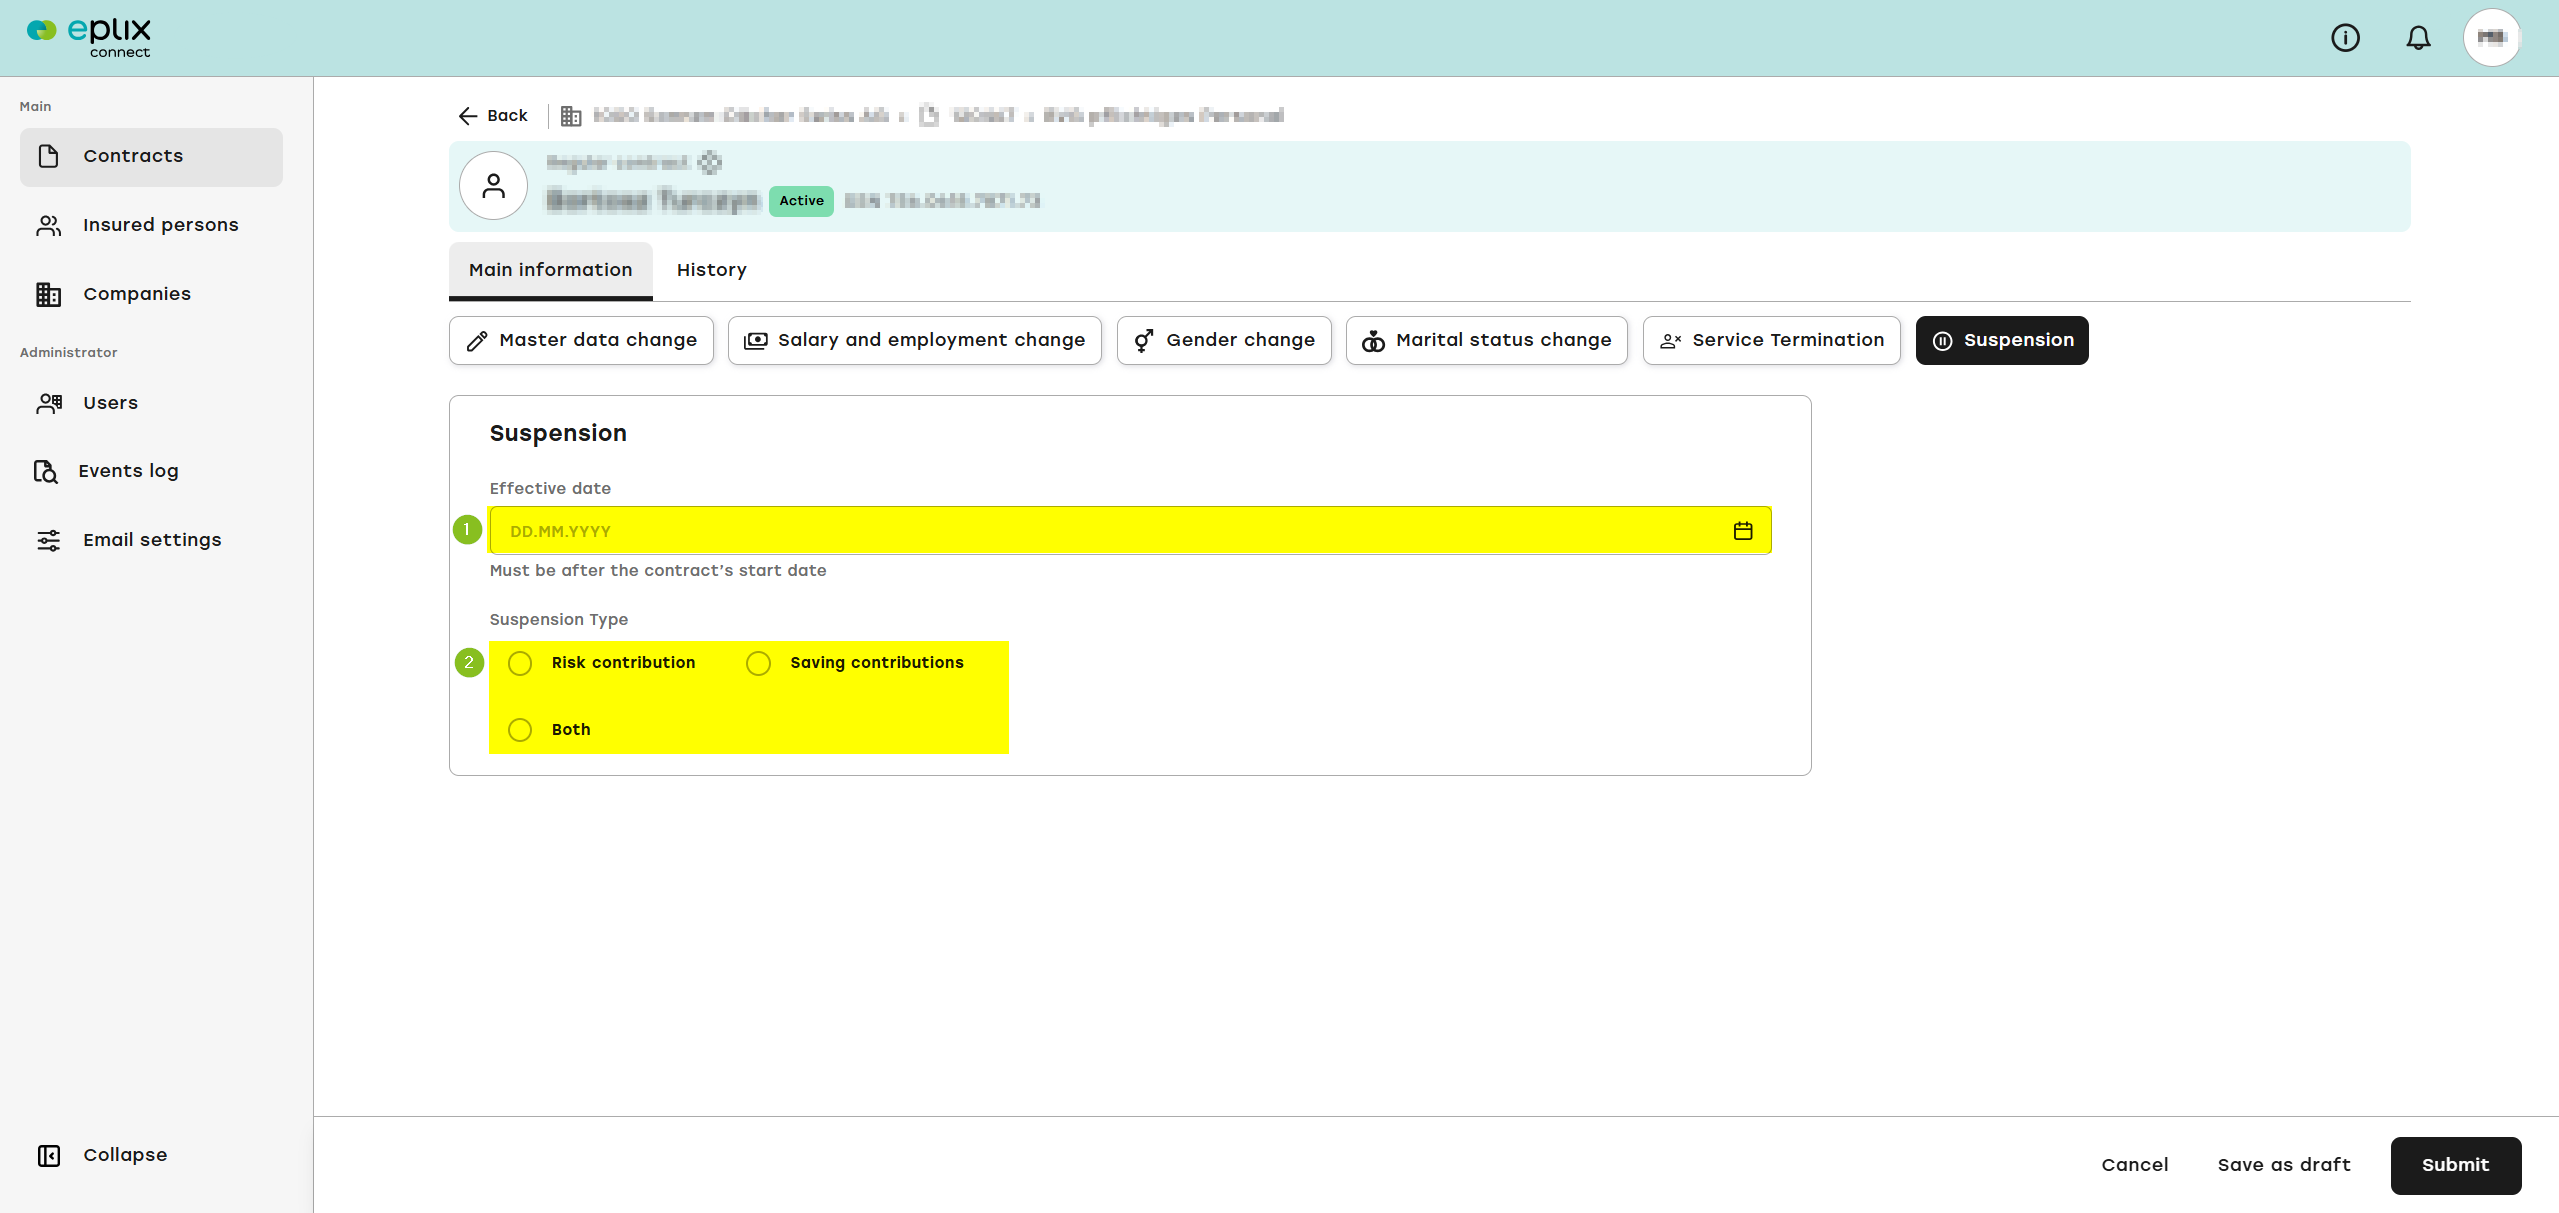Choose Master data change
The image size is (2559, 1213).
click(581, 341)
